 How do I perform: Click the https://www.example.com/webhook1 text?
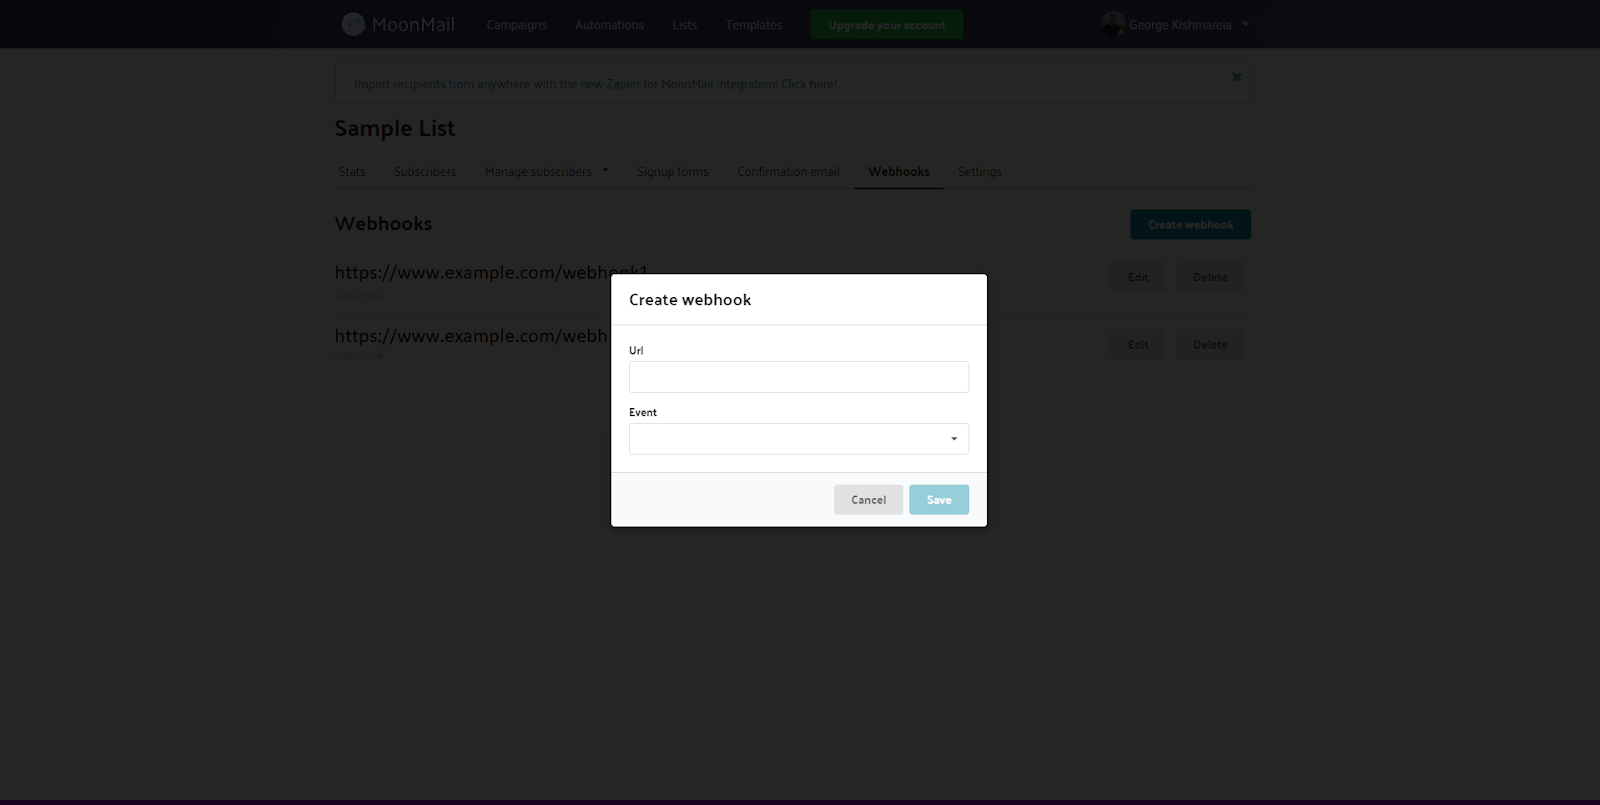click(491, 272)
